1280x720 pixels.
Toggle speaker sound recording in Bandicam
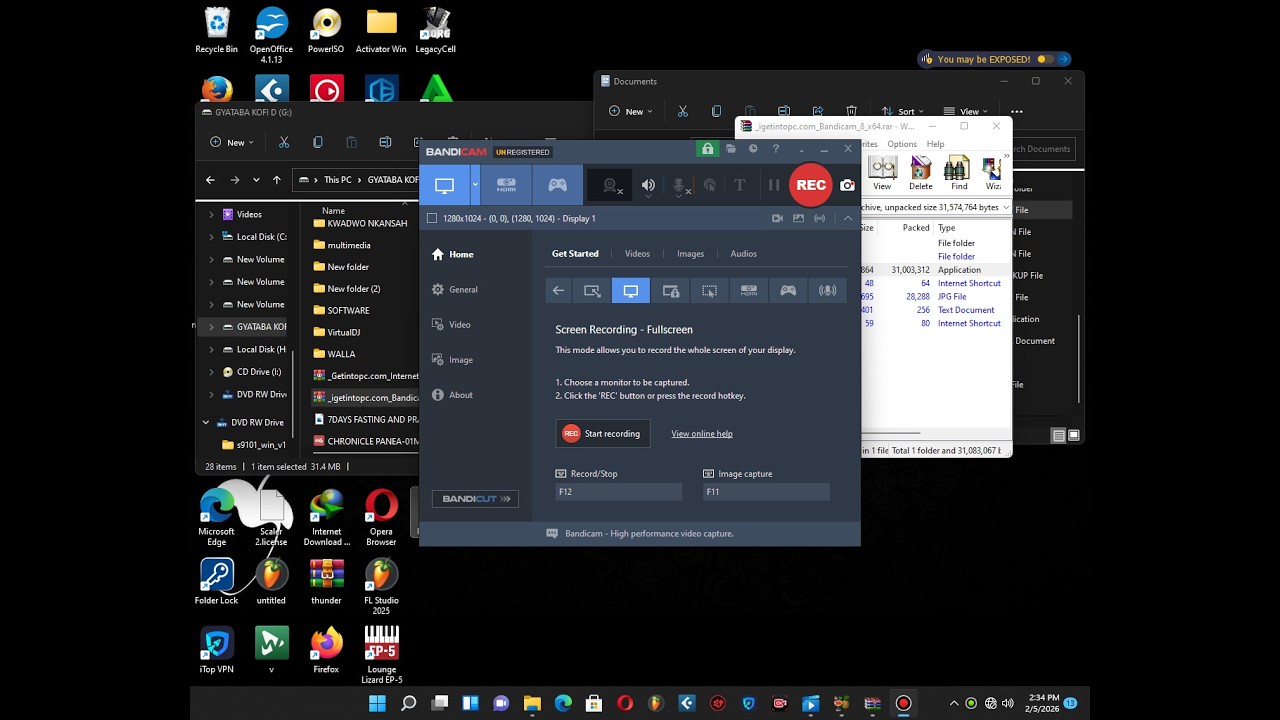click(x=648, y=185)
